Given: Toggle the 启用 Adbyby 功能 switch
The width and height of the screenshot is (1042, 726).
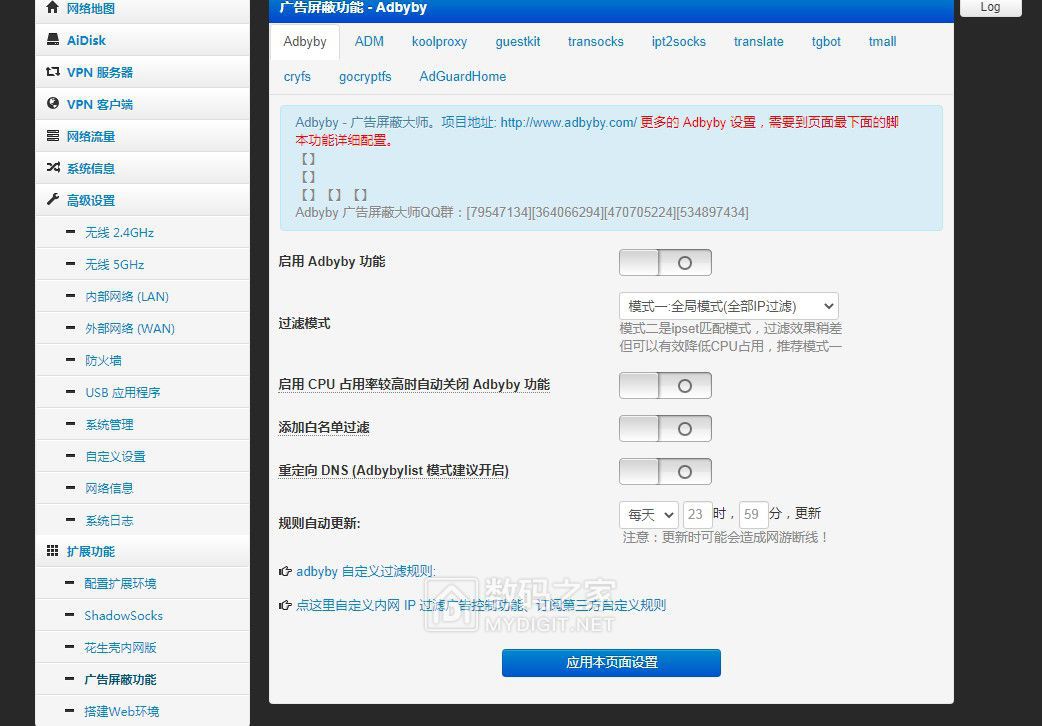Looking at the screenshot, I should [665, 263].
